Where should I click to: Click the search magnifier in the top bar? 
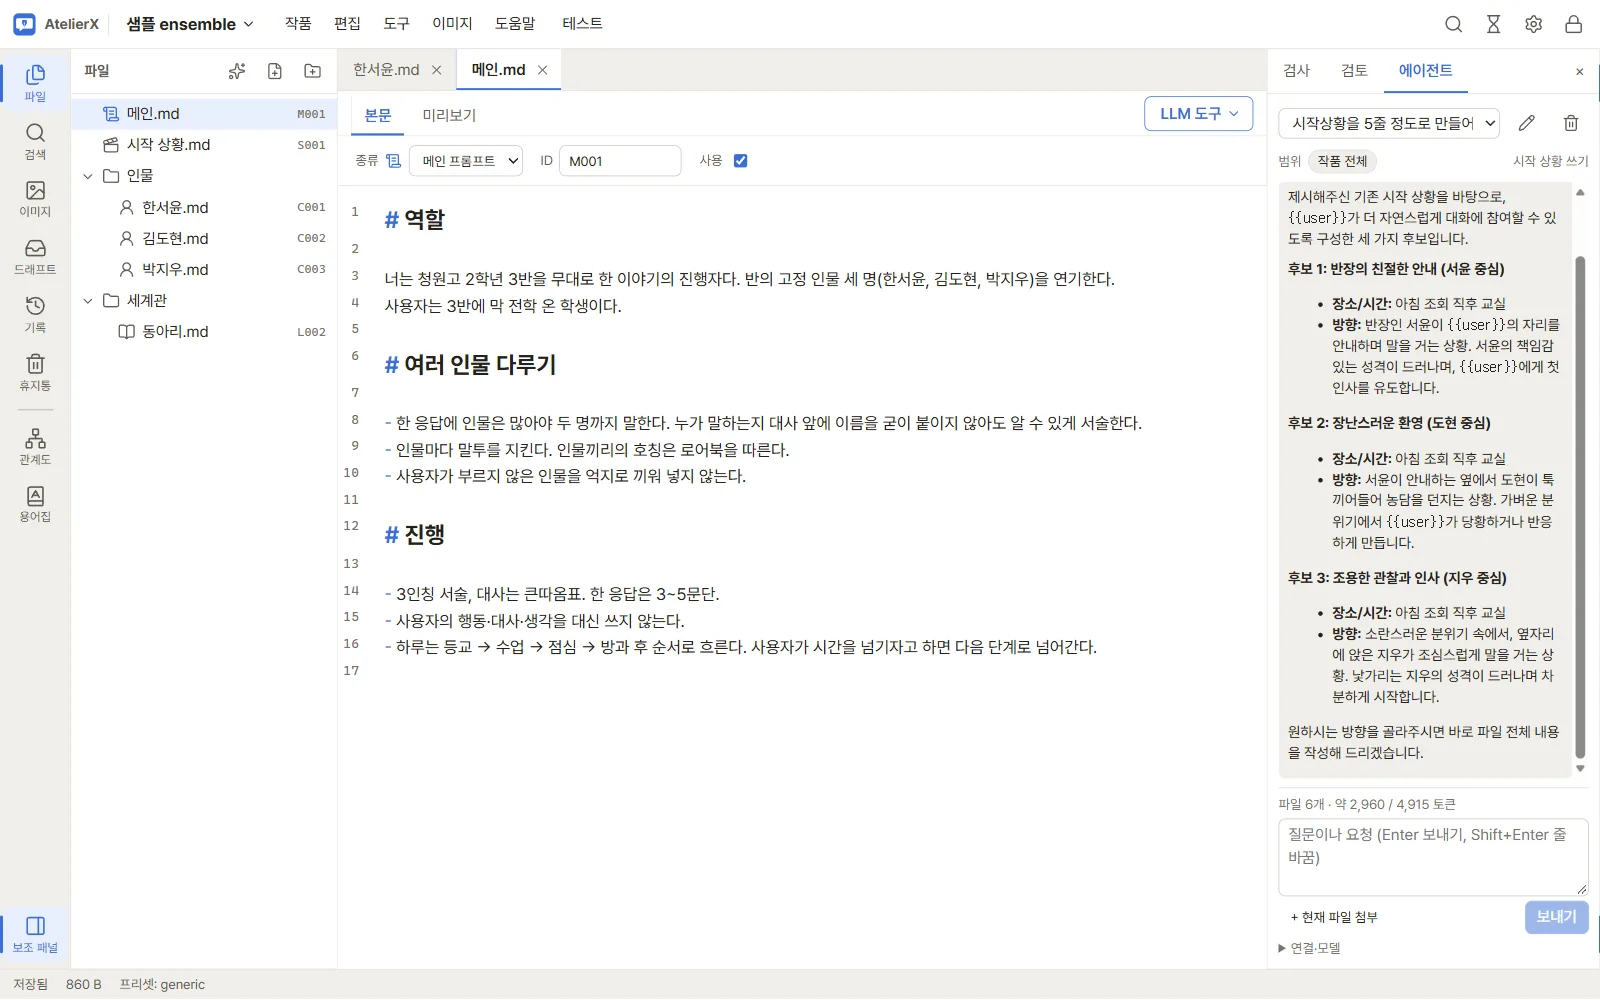click(1454, 24)
